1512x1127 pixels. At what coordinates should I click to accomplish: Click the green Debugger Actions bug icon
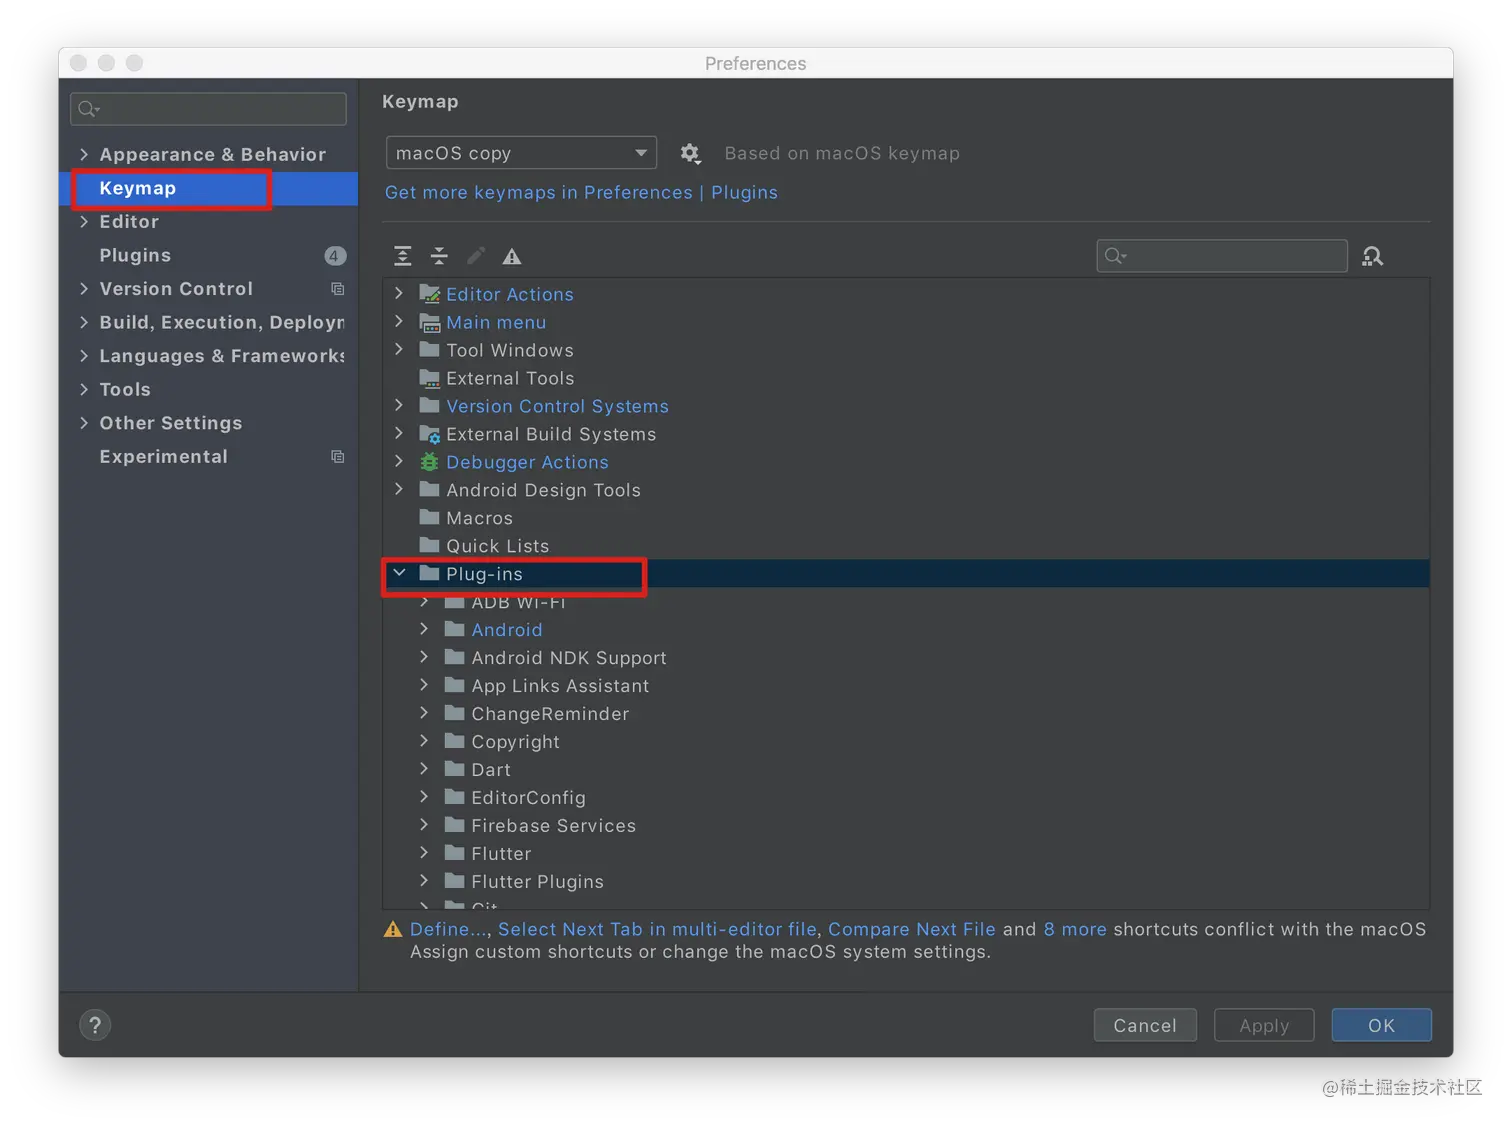pyautogui.click(x=429, y=462)
